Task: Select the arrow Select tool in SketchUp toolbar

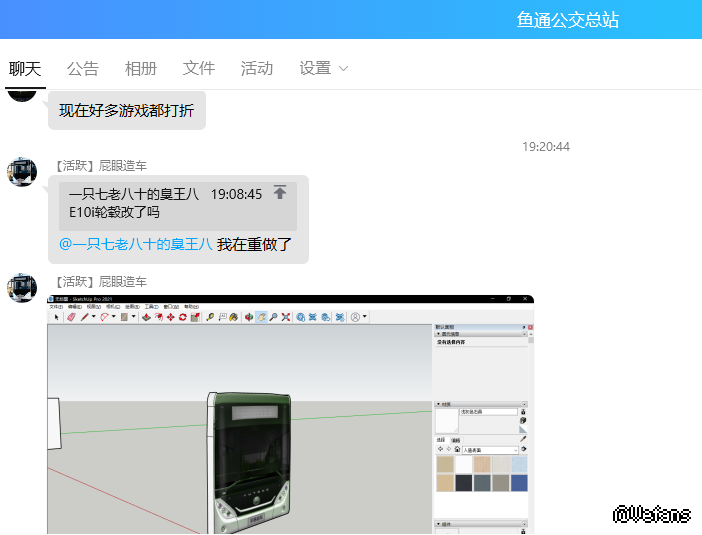Action: (x=57, y=317)
